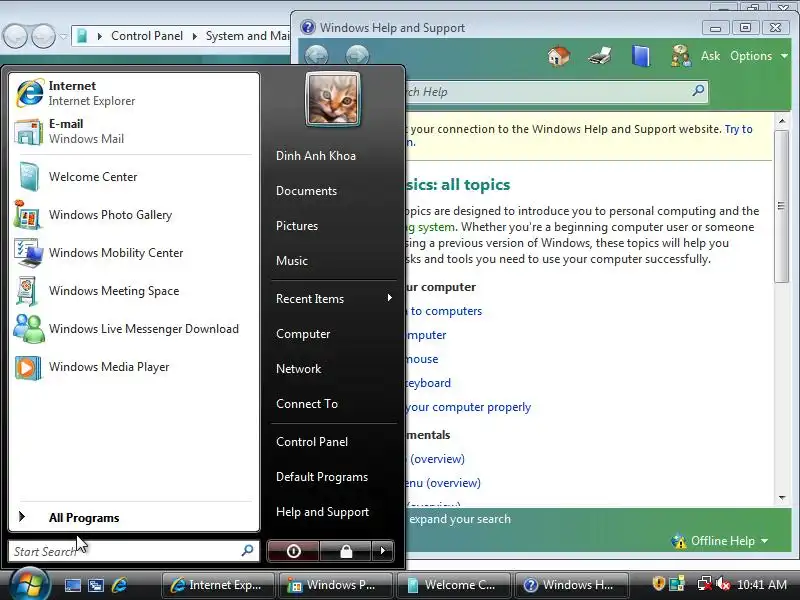Viewport: 800px width, 600px height.
Task: Open Windows Mobility Center
Action: coord(134,253)
